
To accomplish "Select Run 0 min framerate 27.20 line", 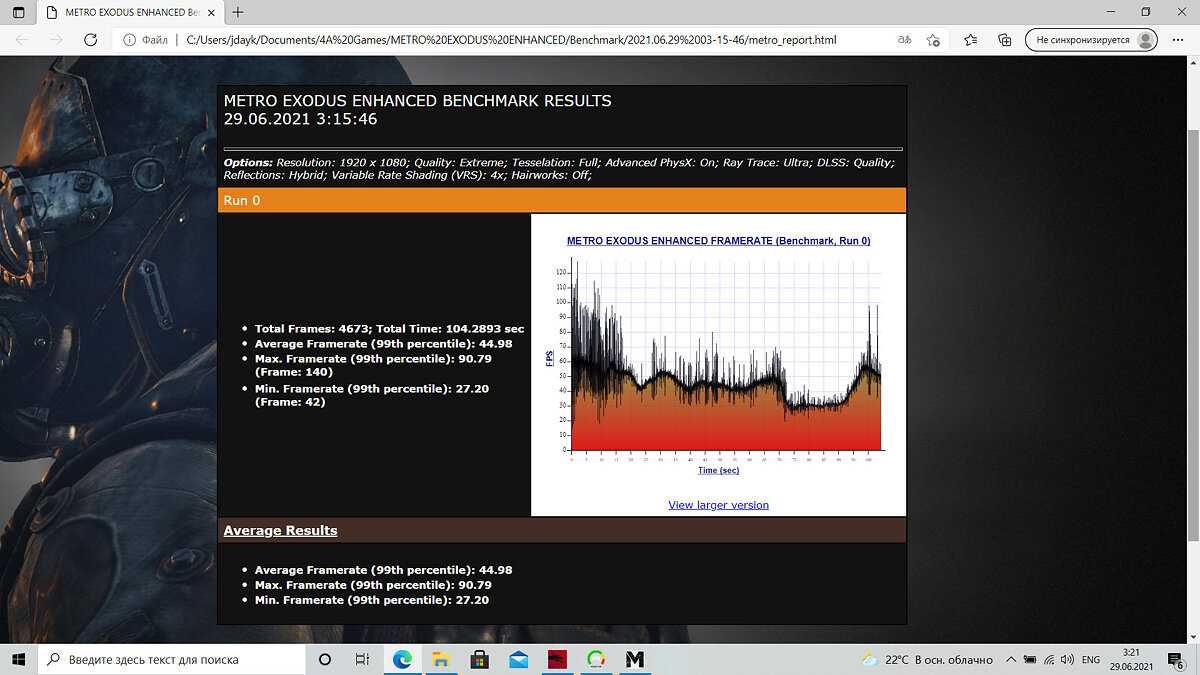I will (x=372, y=395).
